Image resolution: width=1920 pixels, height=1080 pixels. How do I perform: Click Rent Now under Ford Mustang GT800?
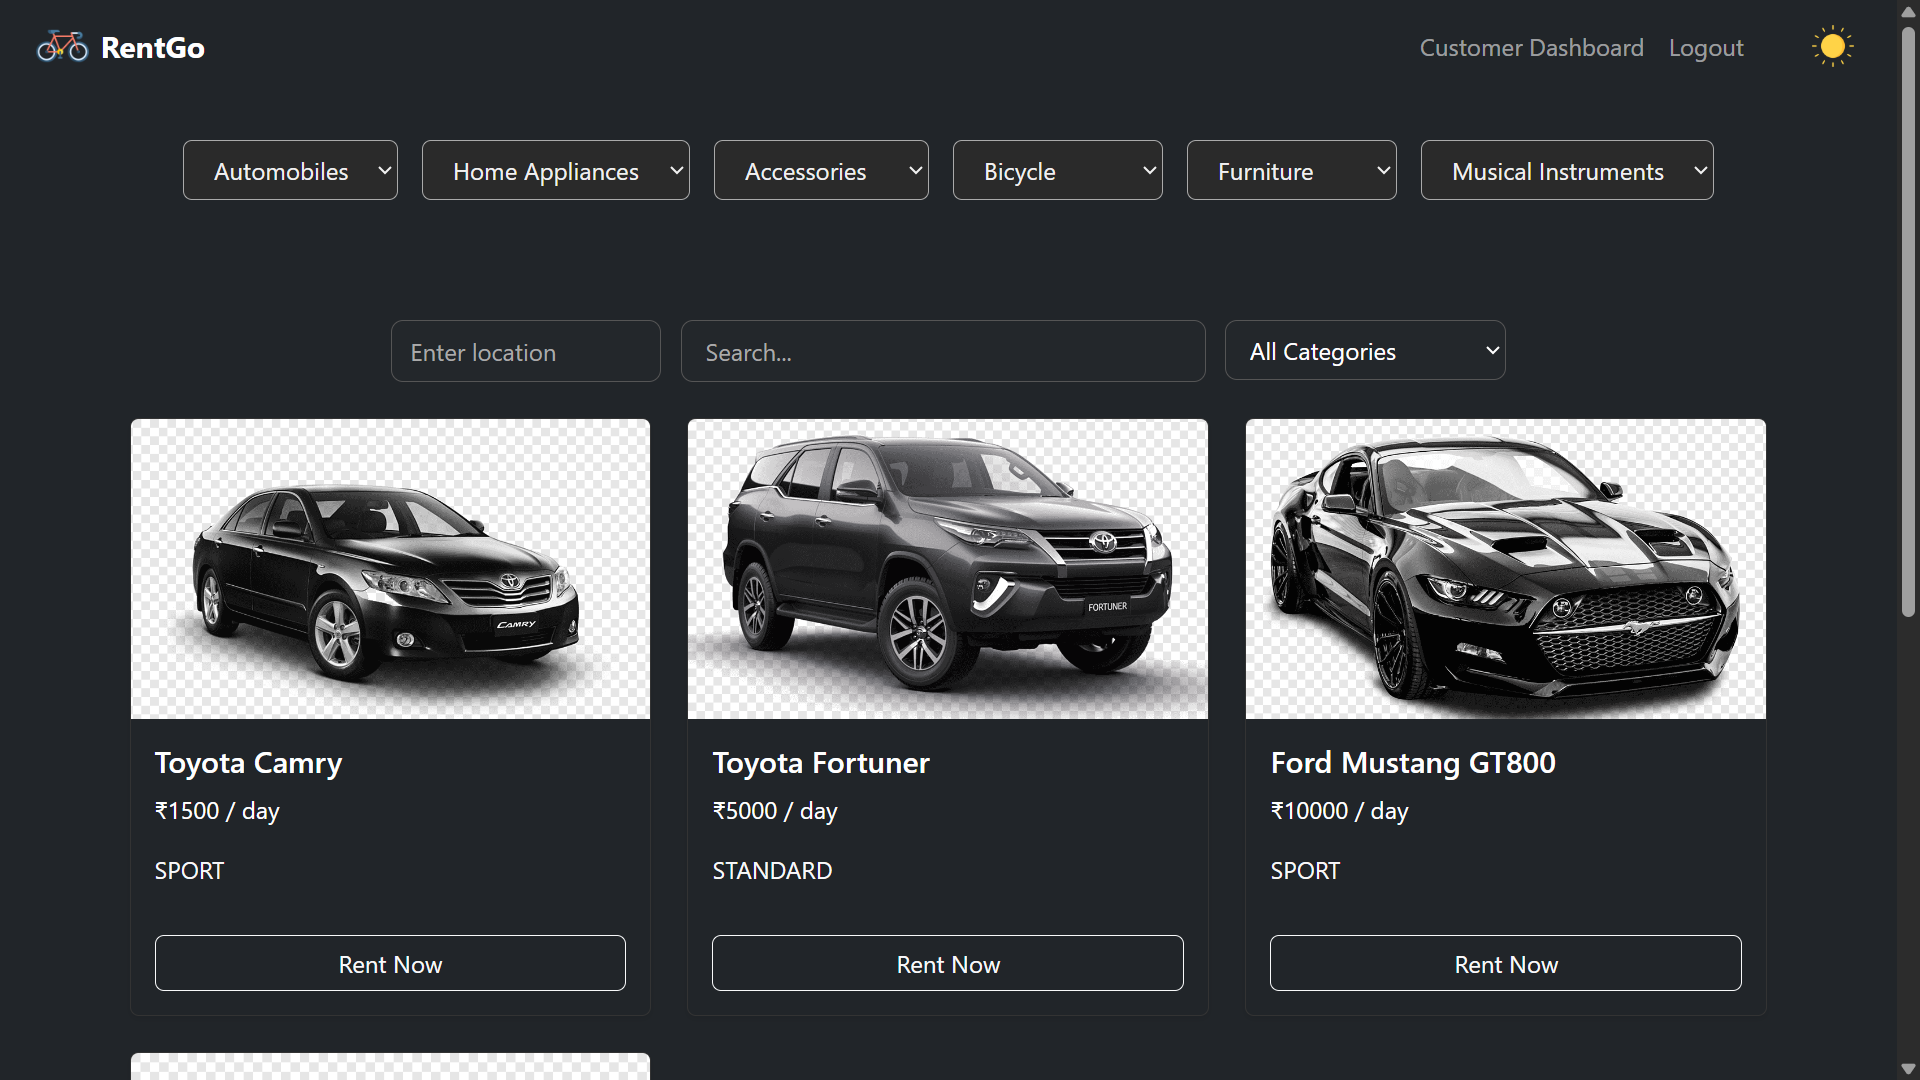[x=1505, y=964]
